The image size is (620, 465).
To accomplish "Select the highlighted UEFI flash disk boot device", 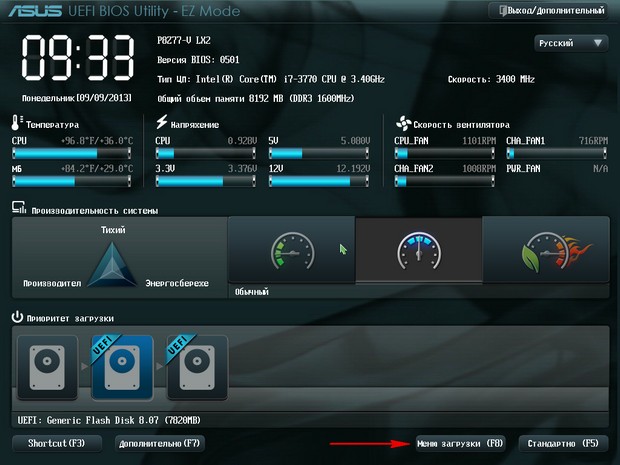I will click(x=122, y=368).
